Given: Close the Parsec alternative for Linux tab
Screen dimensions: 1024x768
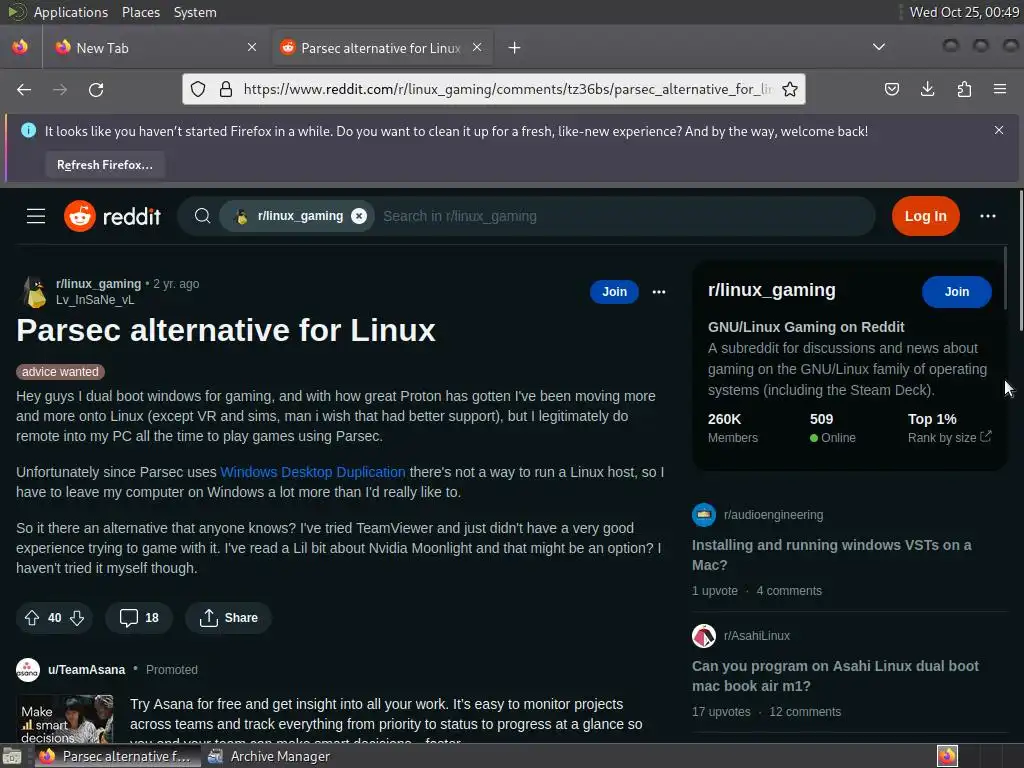Looking at the screenshot, I should pyautogui.click(x=477, y=48).
